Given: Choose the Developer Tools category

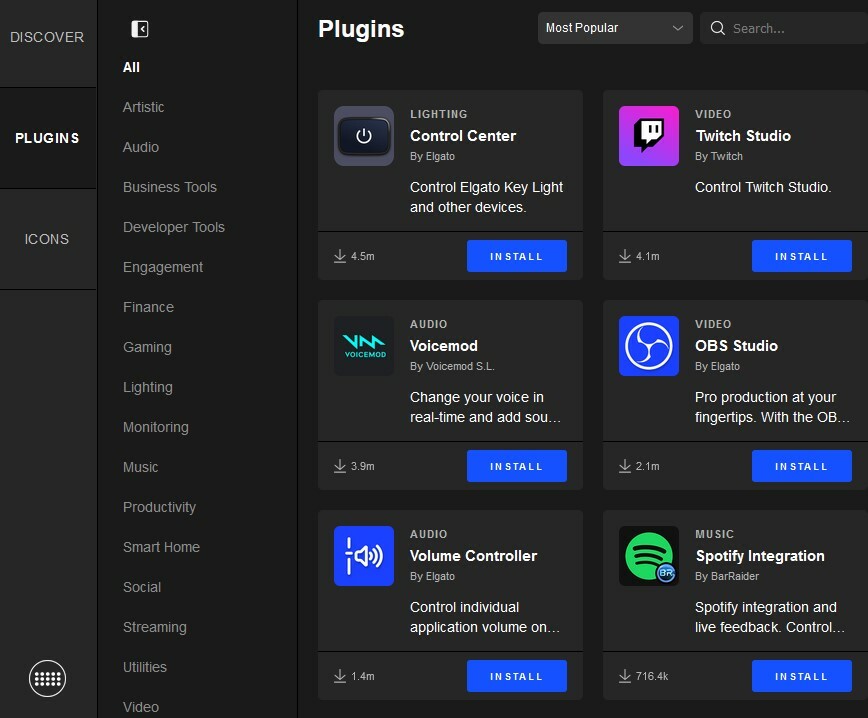Looking at the screenshot, I should 174,227.
